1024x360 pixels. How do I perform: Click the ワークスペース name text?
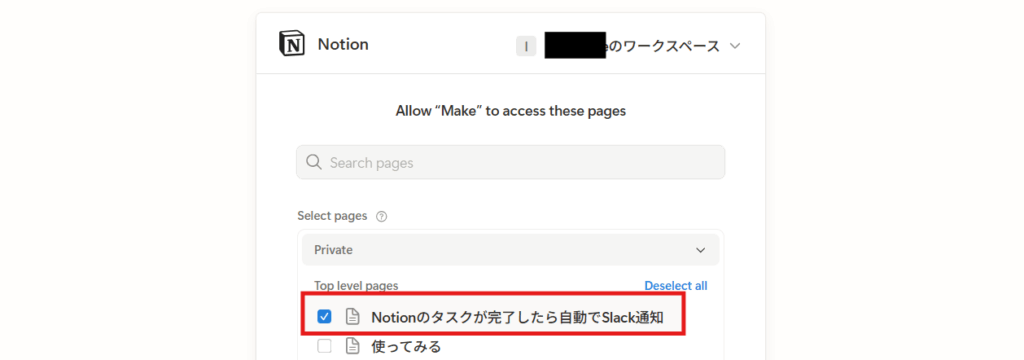(664, 46)
